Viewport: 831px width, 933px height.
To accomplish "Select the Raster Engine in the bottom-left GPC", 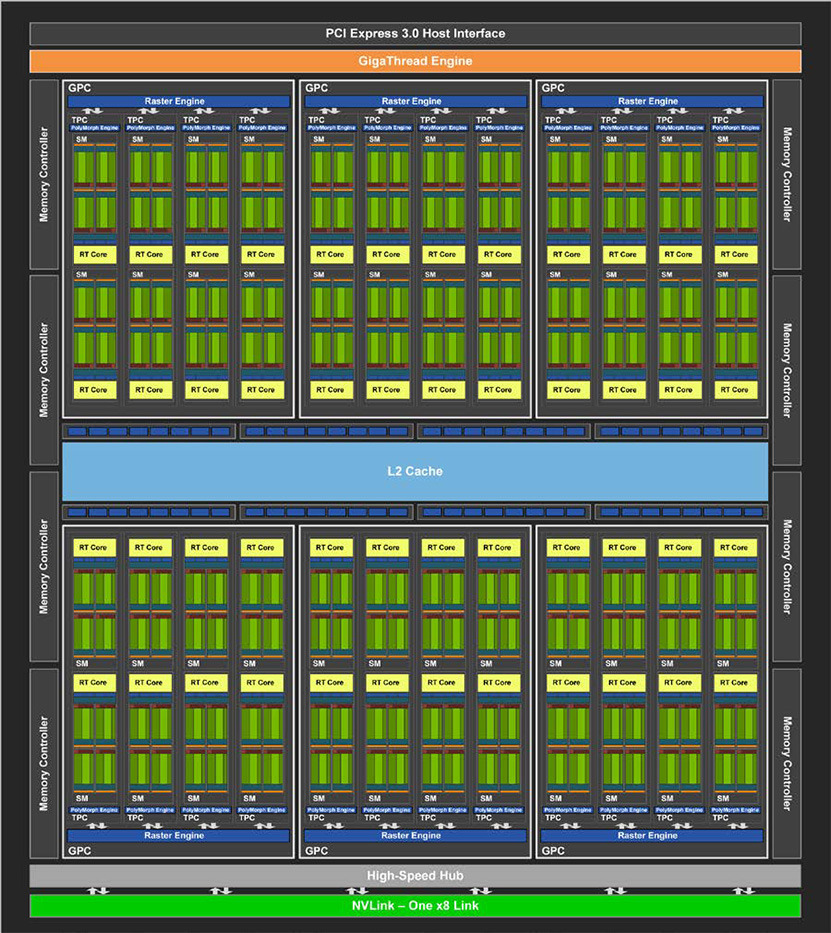I will point(178,835).
